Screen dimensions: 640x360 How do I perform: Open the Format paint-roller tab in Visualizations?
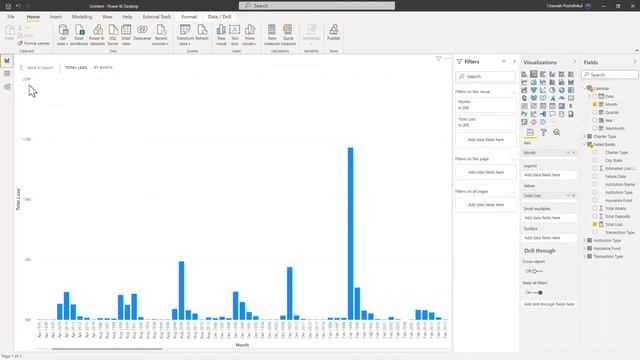[543, 133]
